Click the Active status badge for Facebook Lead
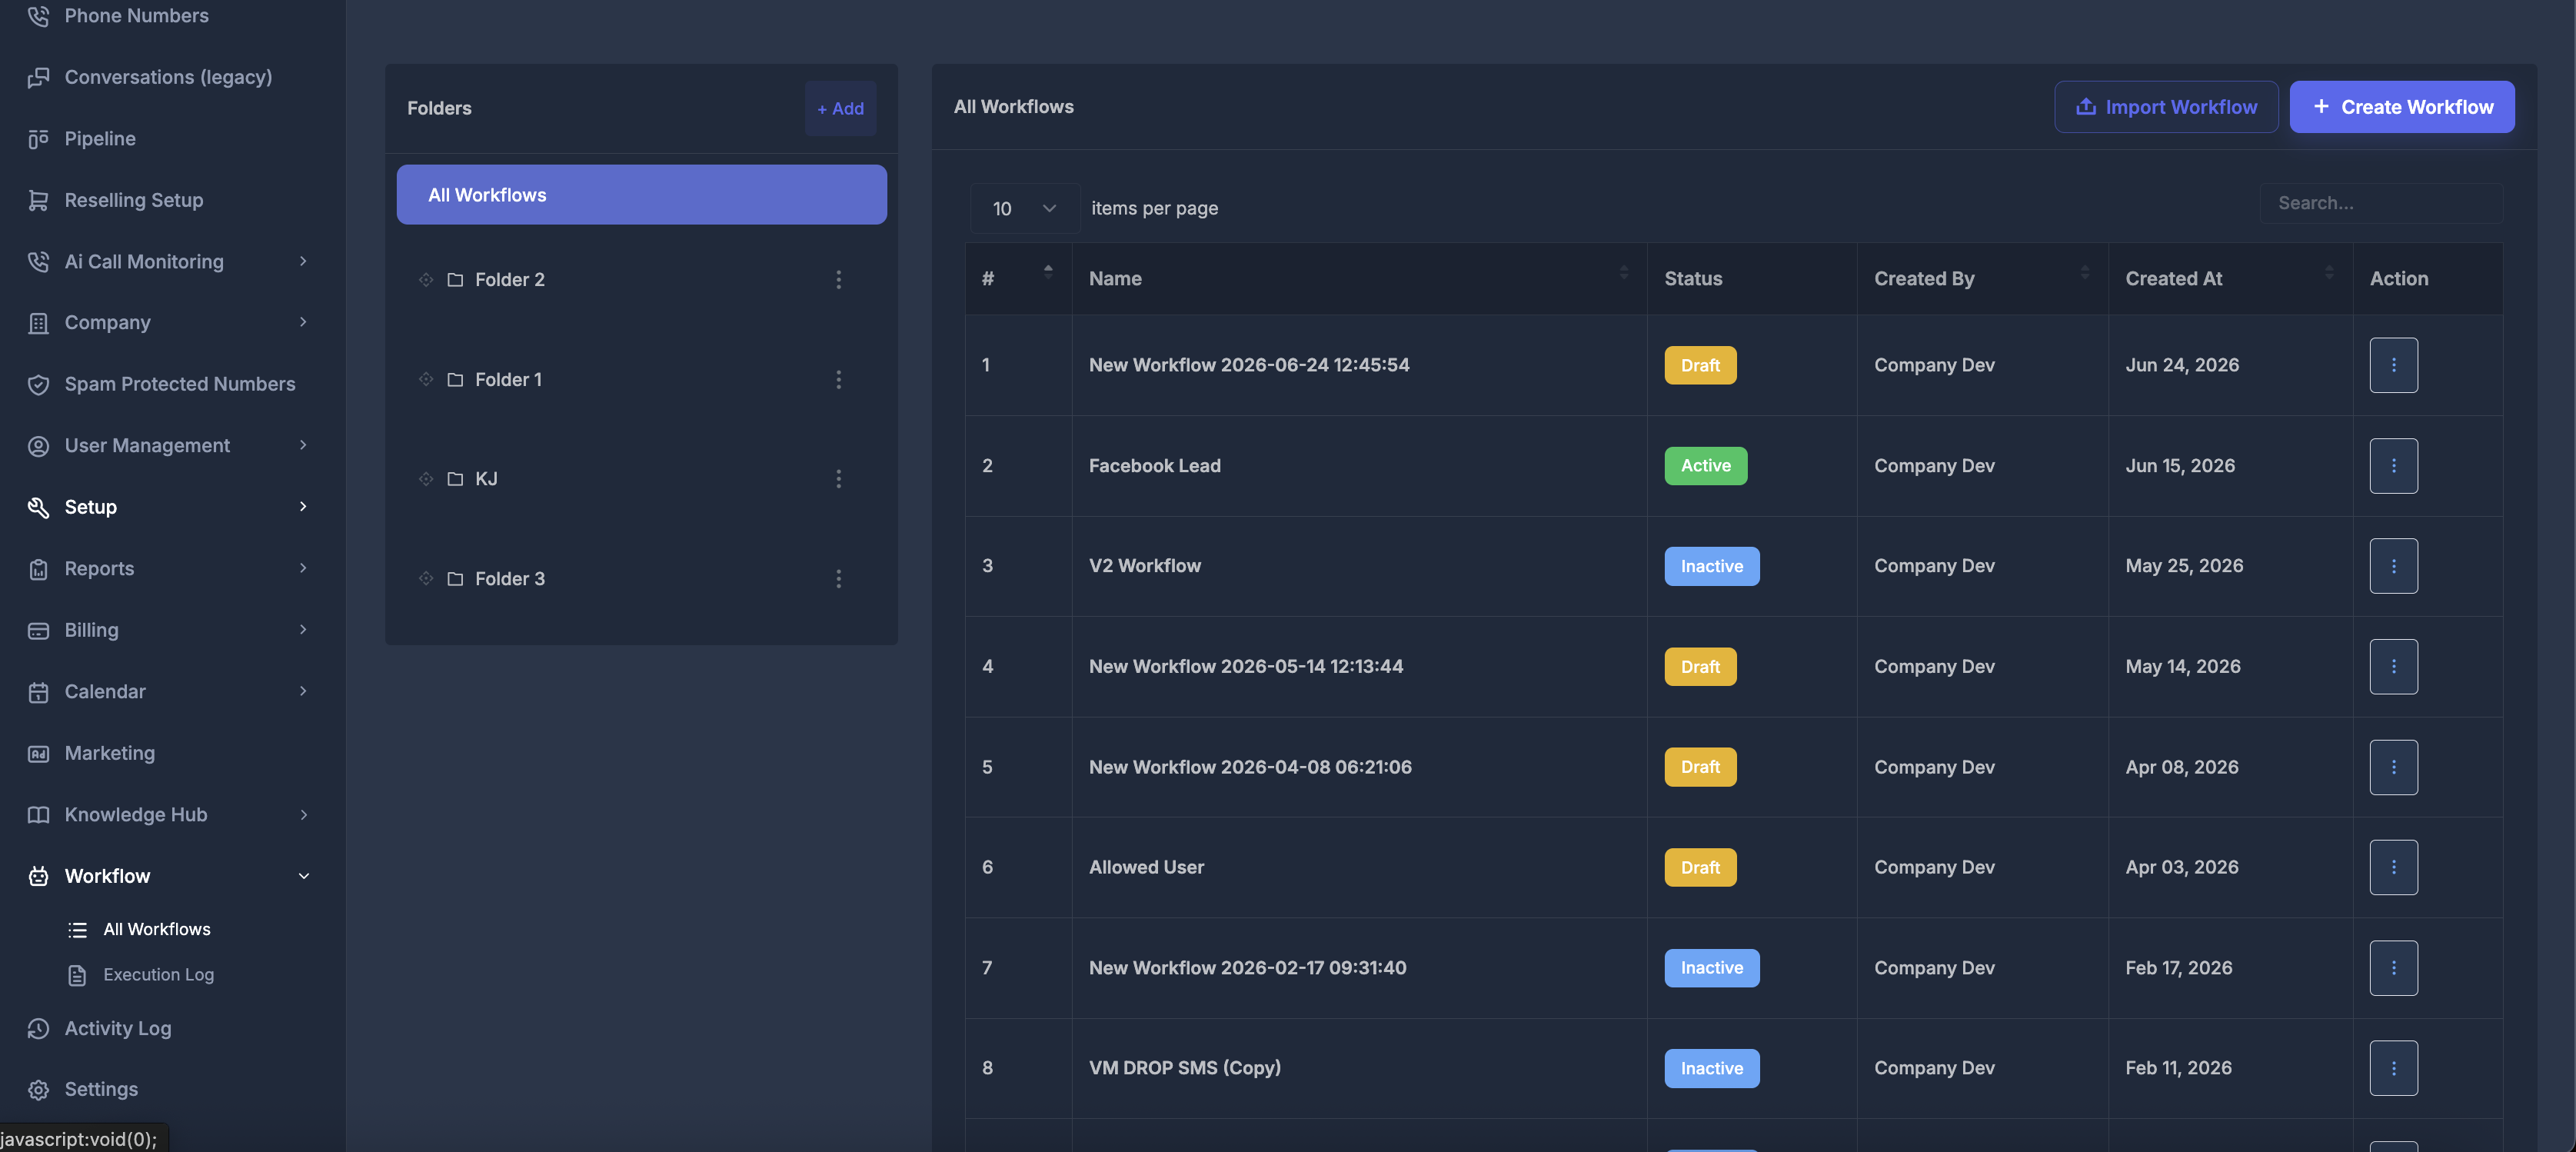Image resolution: width=2576 pixels, height=1152 pixels. pos(1705,466)
